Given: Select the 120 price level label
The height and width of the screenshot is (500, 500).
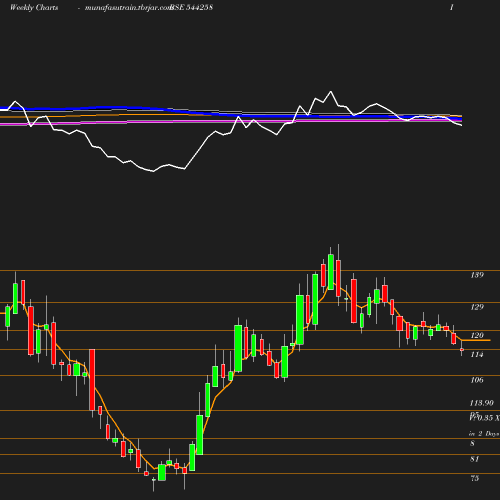Looking at the screenshot, I should point(477,335).
